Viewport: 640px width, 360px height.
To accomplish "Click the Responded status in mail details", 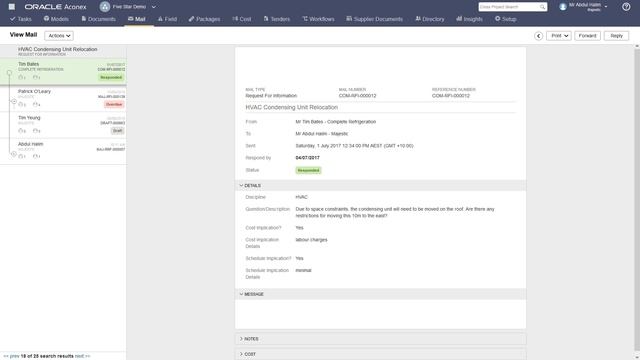I will [x=308, y=170].
